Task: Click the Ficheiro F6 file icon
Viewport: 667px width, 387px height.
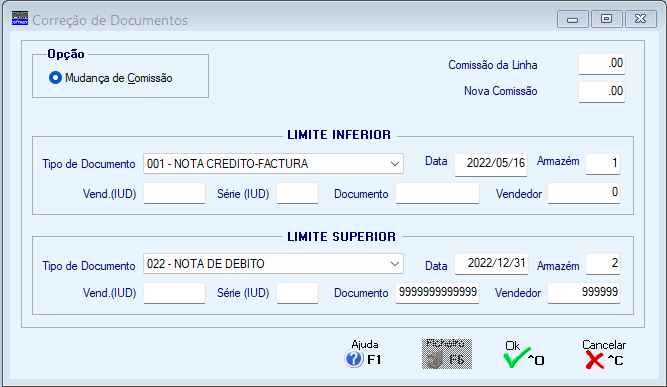Action: pyautogui.click(x=434, y=360)
